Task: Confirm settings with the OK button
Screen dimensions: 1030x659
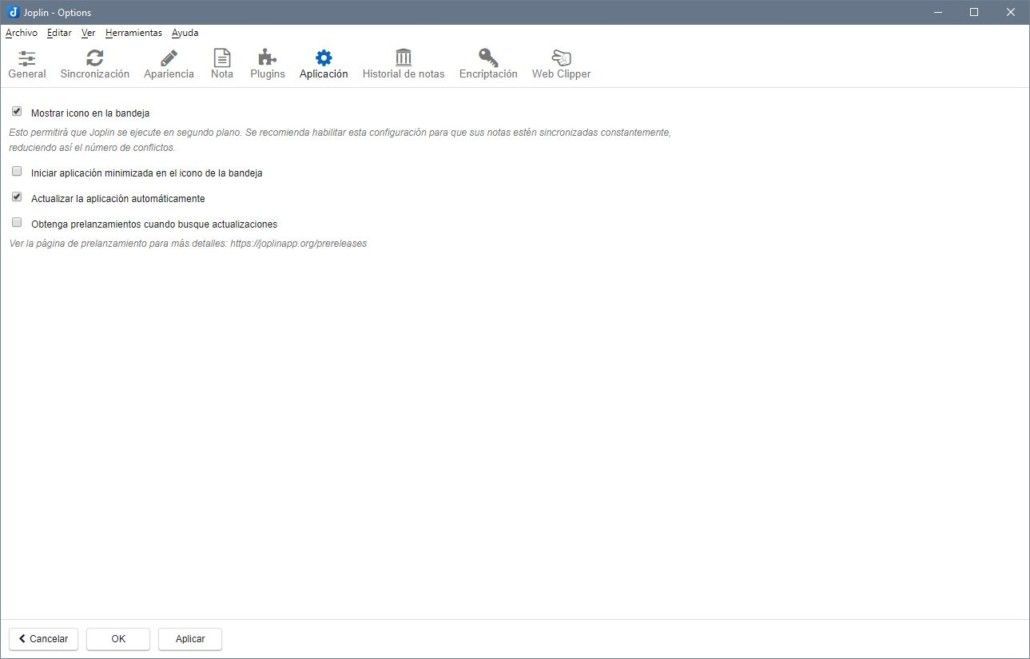Action: click(118, 639)
